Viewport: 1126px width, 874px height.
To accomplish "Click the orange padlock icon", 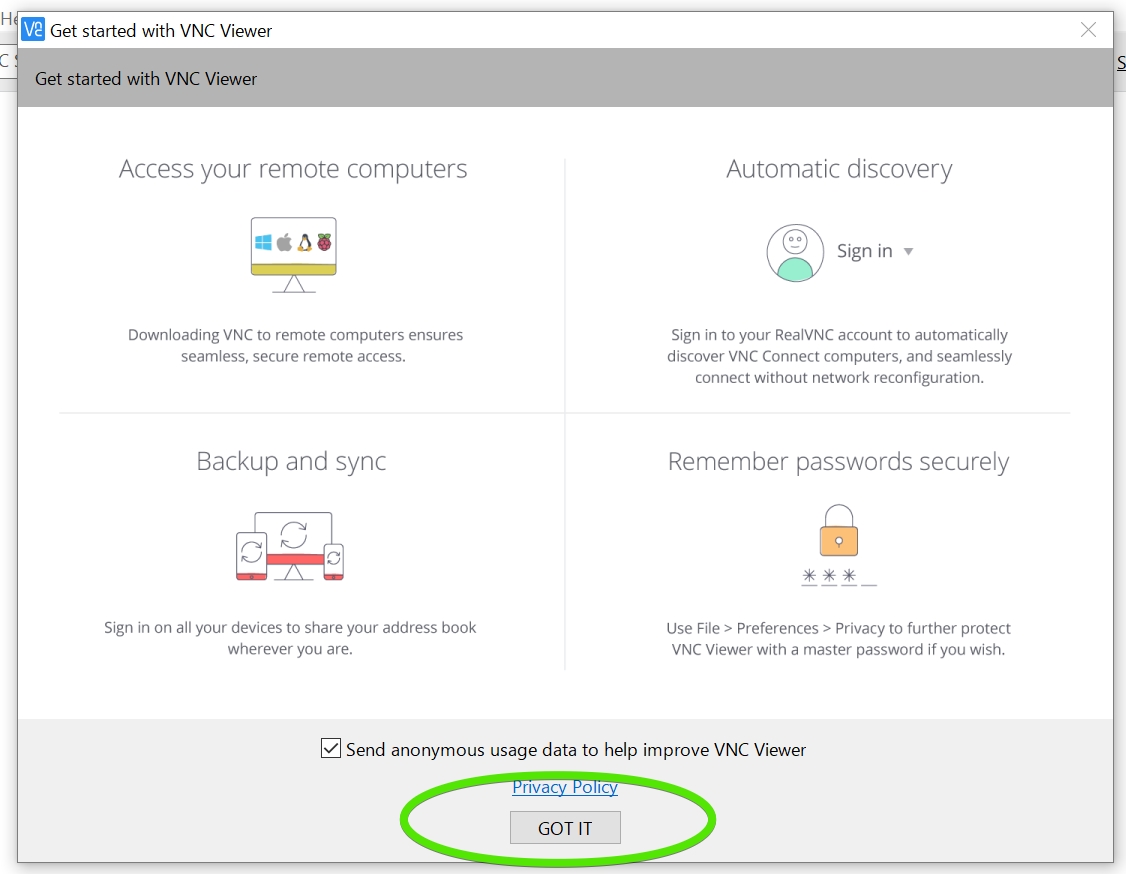I will (x=839, y=532).
